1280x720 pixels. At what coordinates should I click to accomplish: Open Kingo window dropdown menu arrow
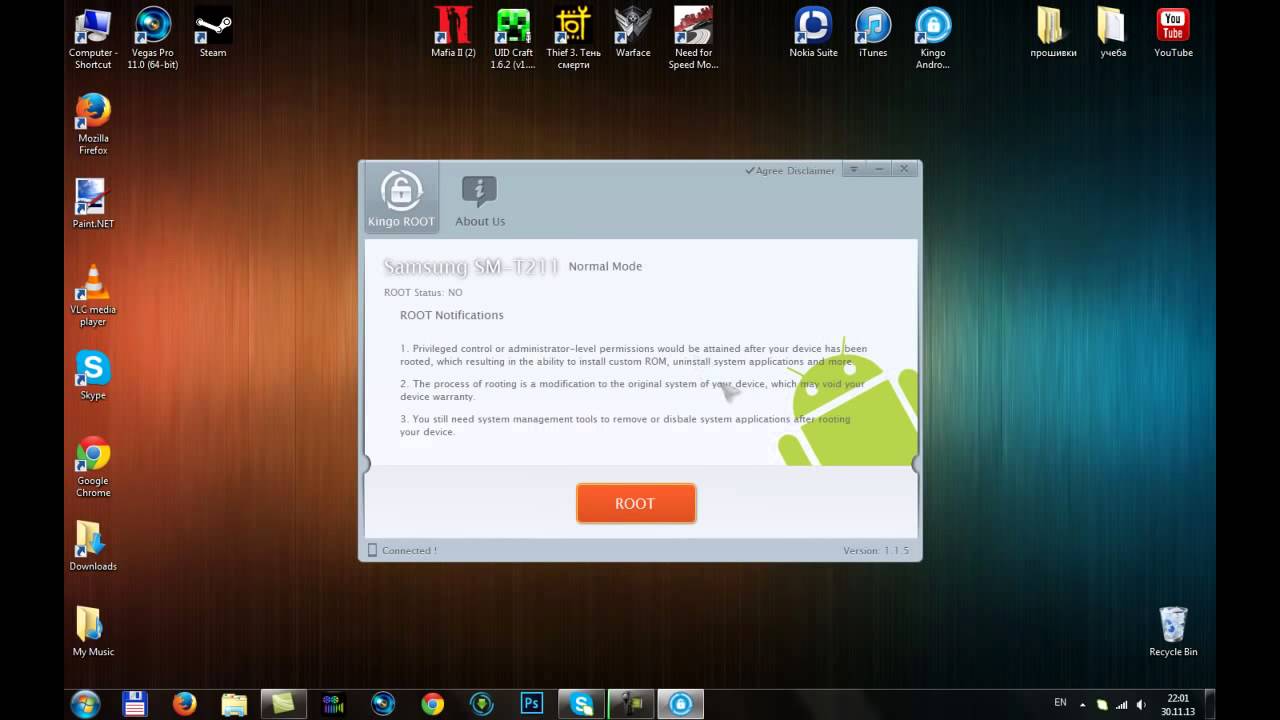point(853,169)
